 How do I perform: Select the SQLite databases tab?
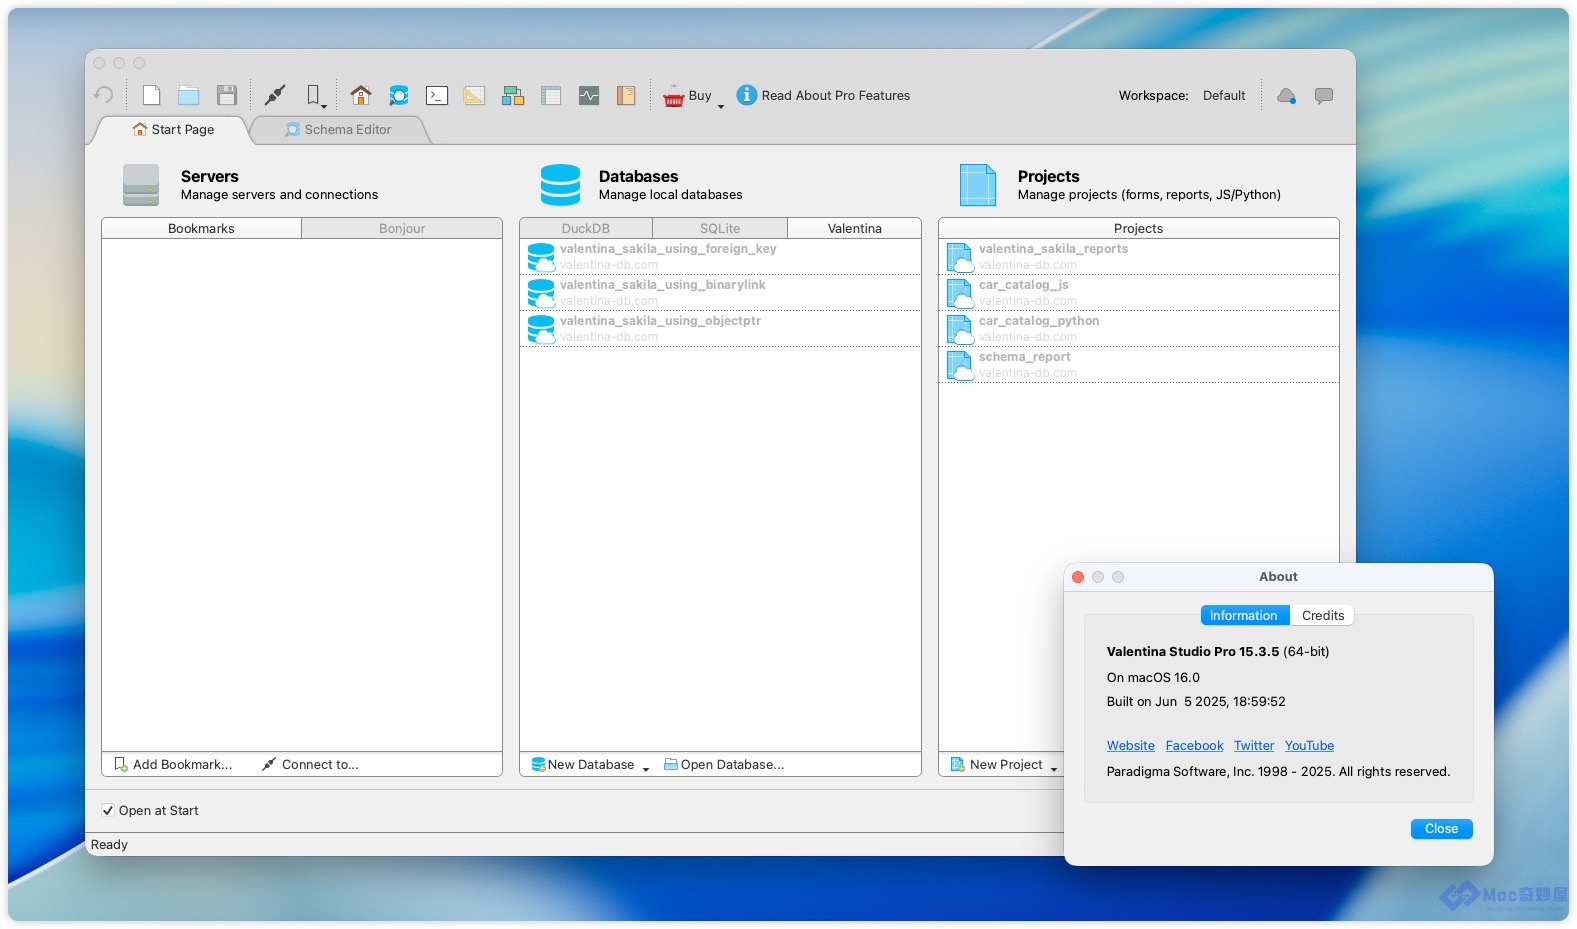tap(720, 228)
